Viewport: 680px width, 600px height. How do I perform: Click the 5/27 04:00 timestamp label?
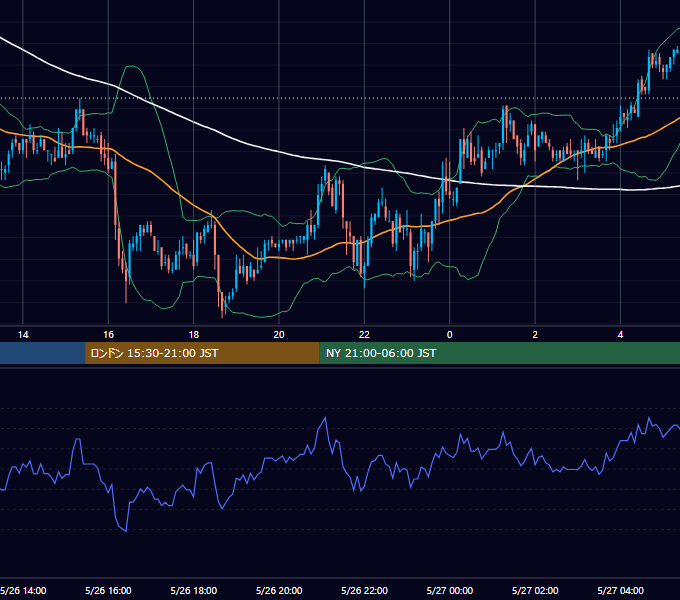(x=620, y=590)
